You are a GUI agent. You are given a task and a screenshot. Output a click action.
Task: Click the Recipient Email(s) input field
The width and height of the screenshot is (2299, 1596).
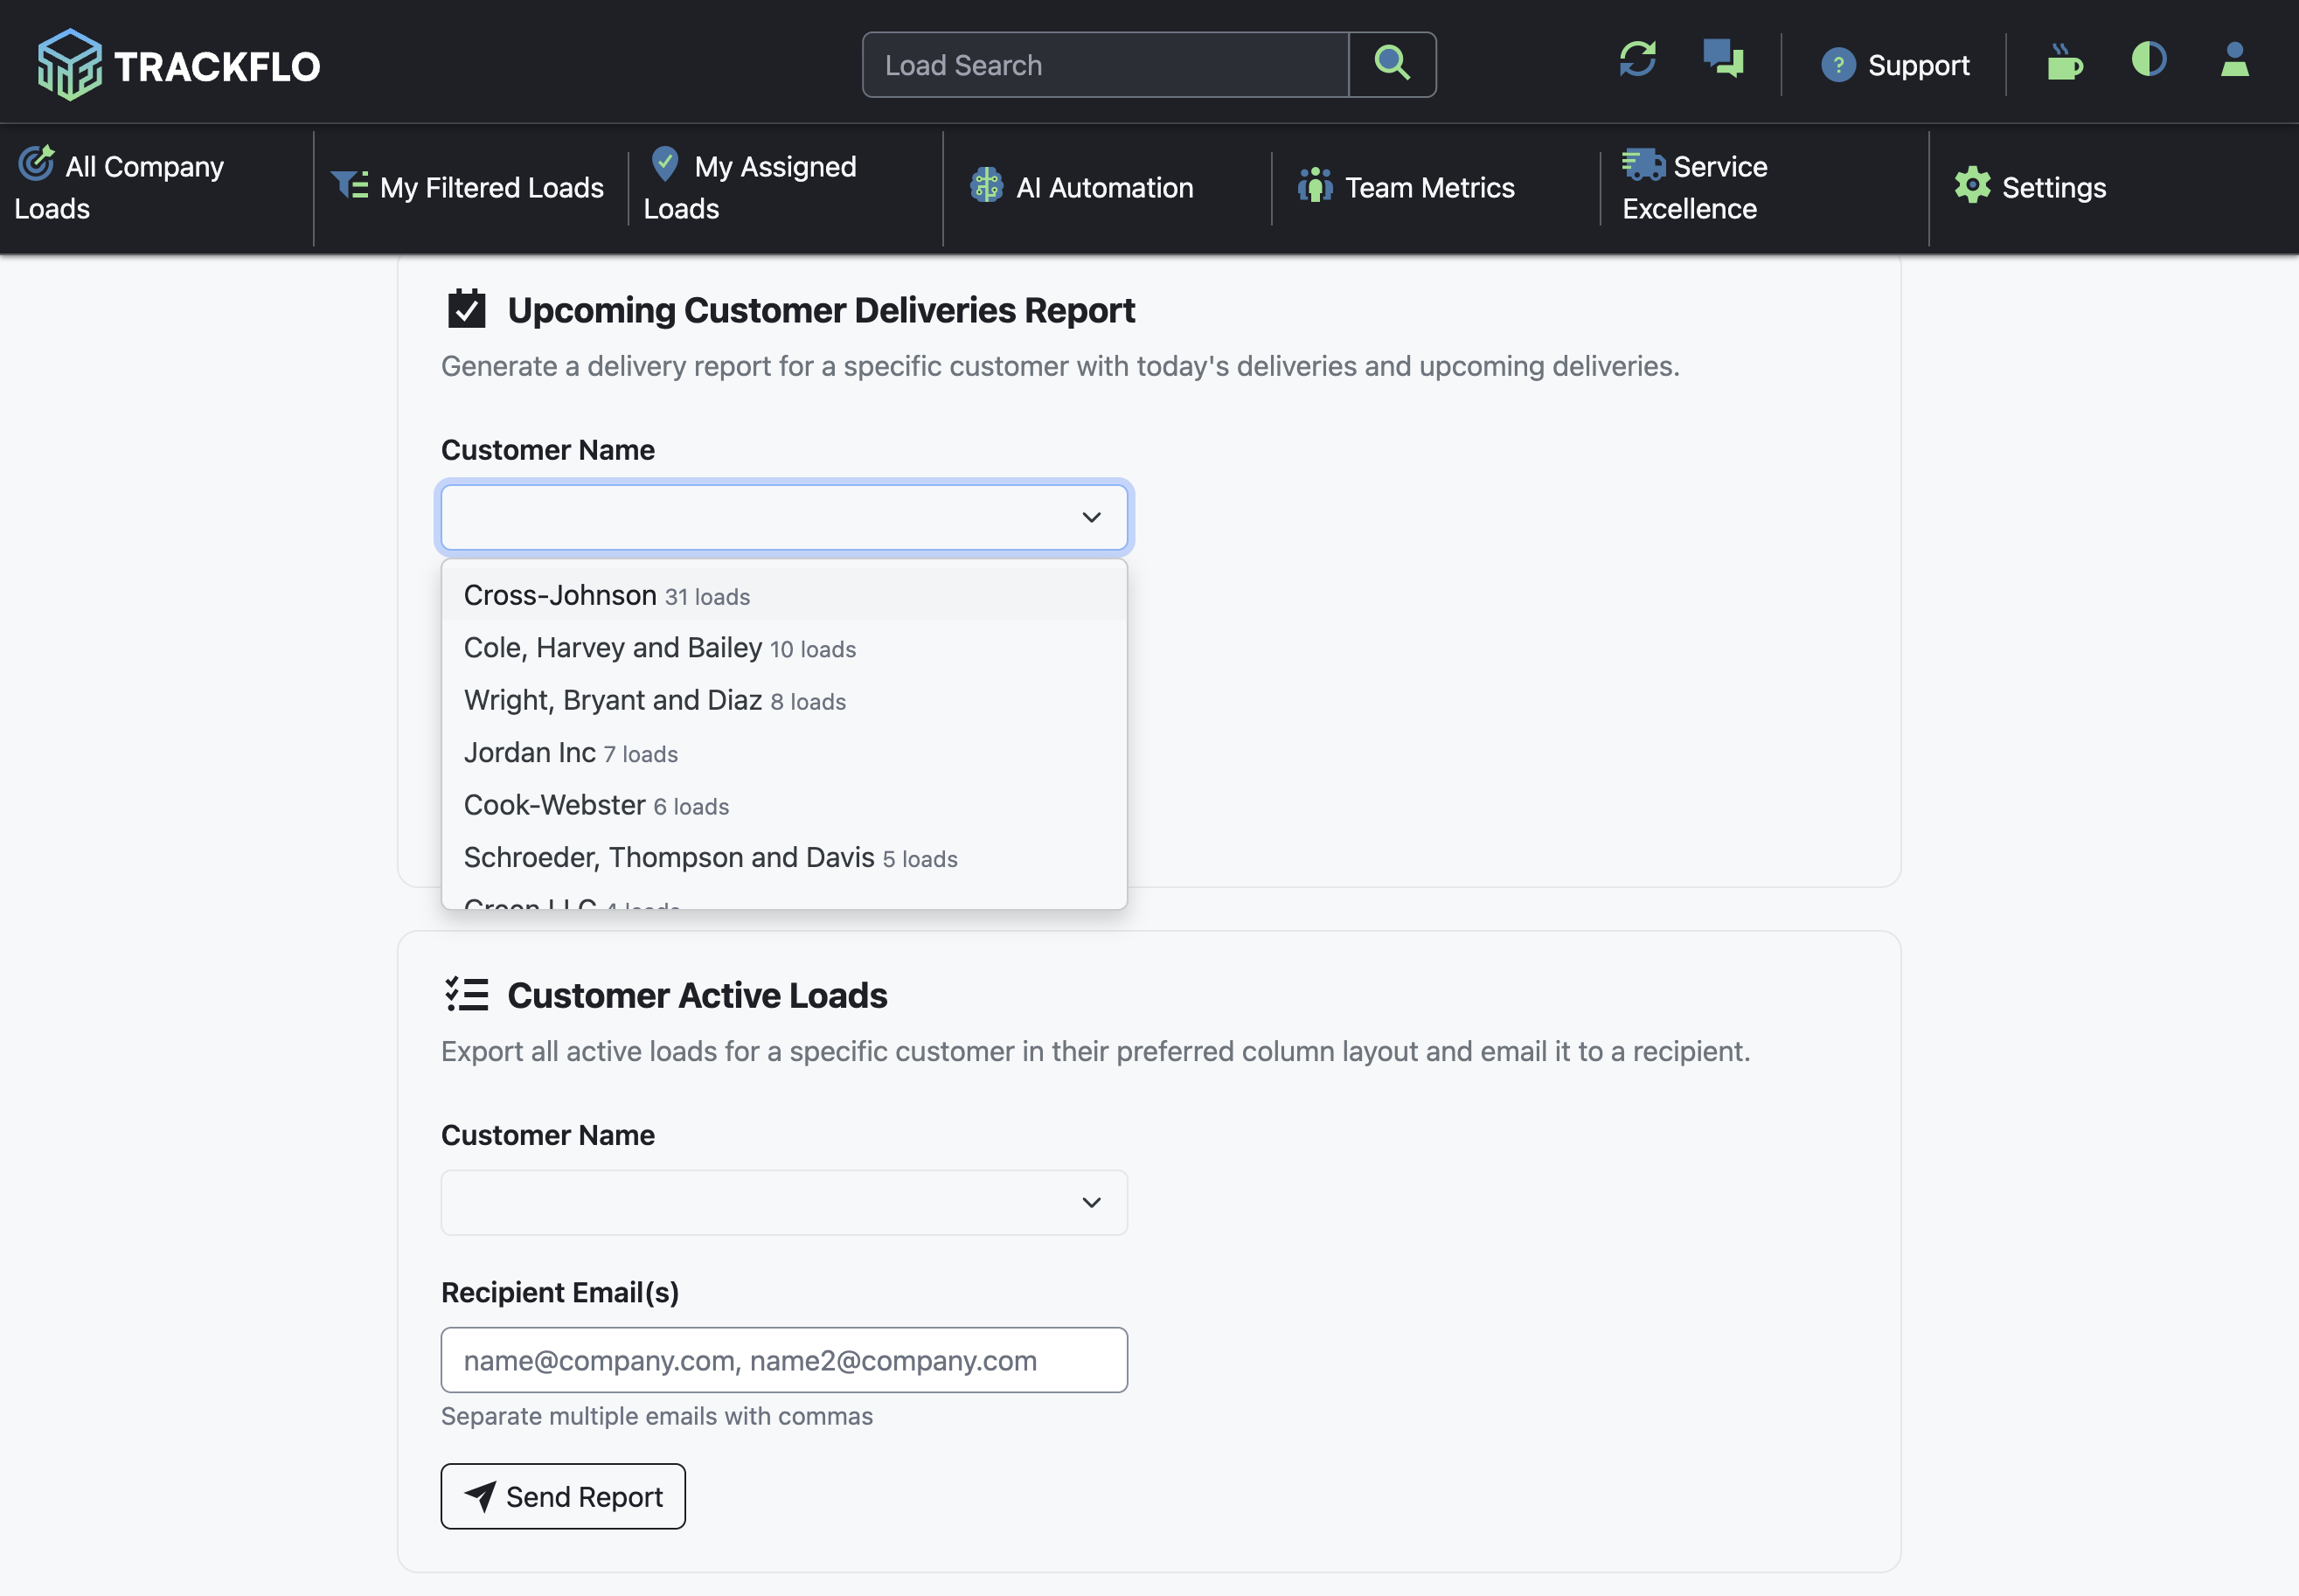point(784,1360)
